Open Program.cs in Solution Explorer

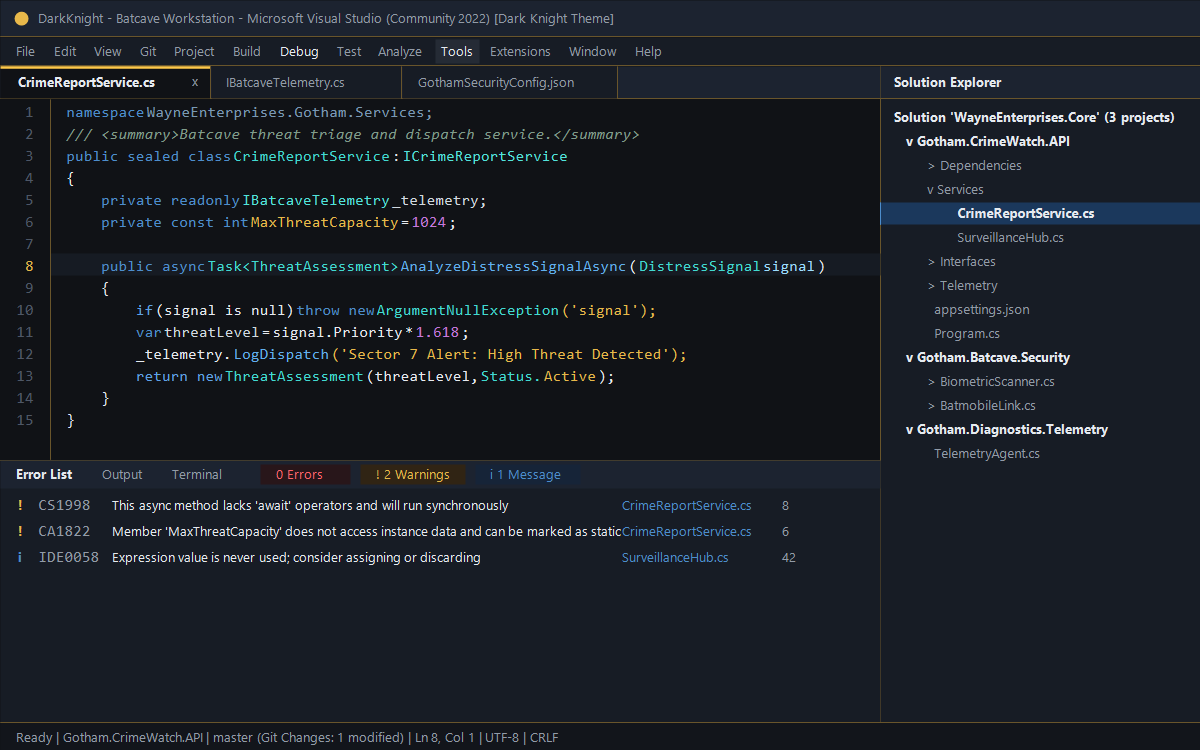pyautogui.click(x=967, y=334)
